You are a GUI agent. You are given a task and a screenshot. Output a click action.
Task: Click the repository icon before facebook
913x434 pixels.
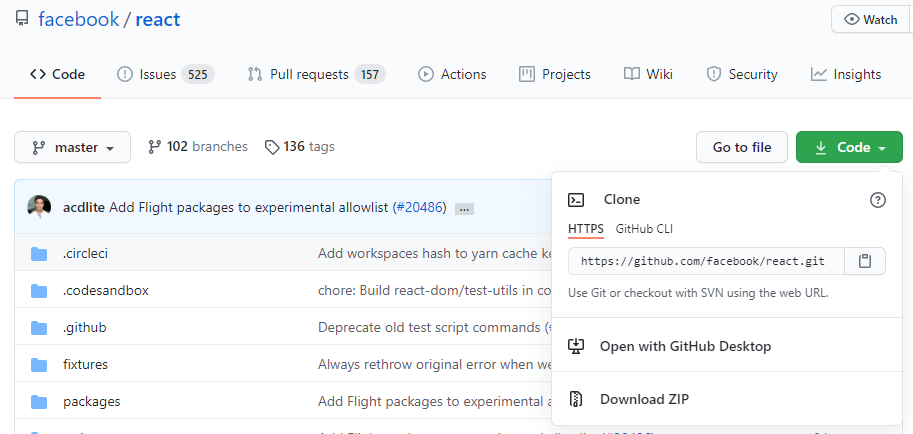22,19
